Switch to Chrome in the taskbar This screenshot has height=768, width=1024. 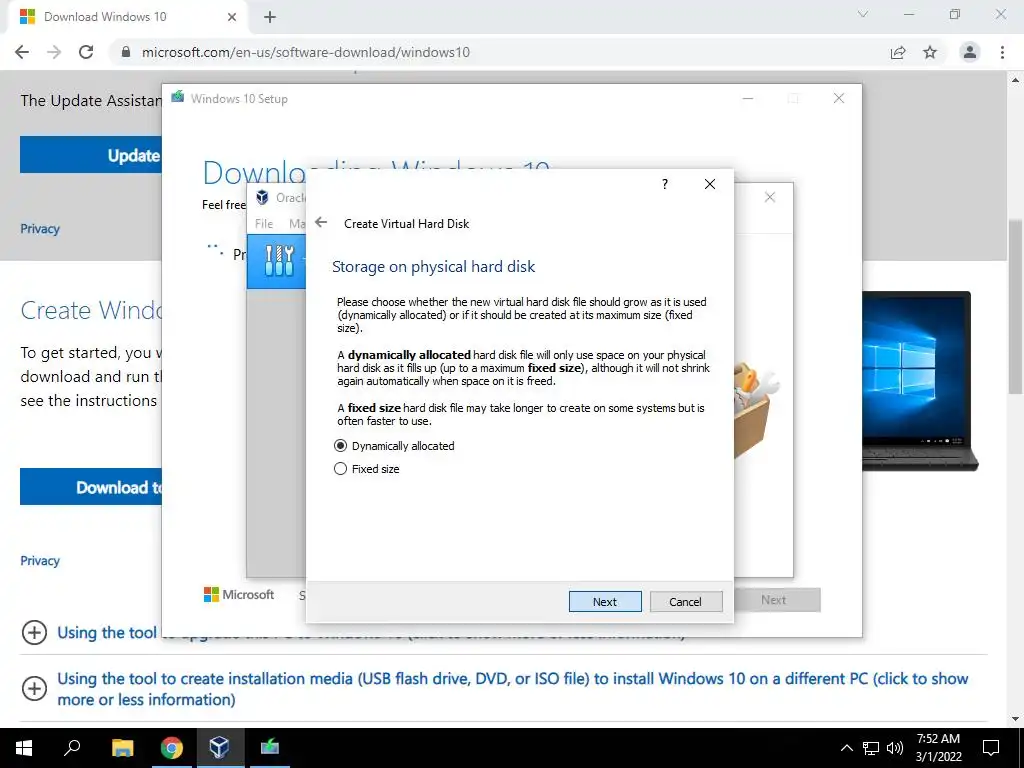tap(171, 748)
